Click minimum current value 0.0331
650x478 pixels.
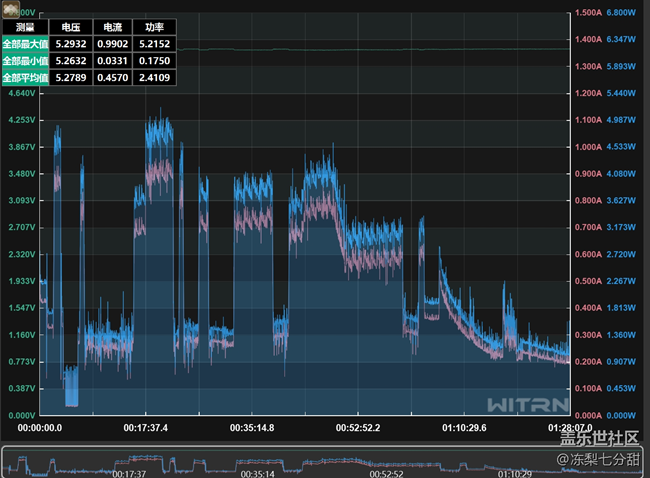click(111, 61)
